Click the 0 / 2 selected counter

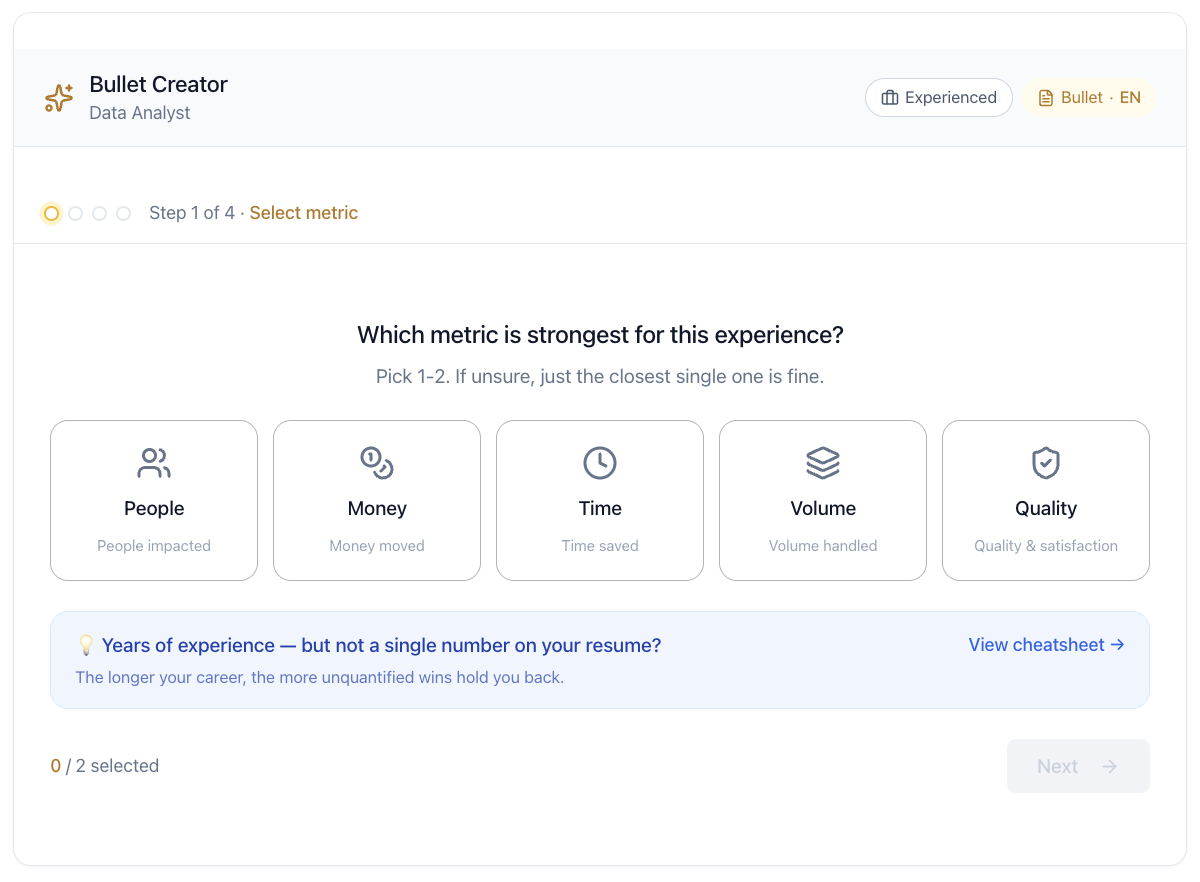pyautogui.click(x=105, y=766)
